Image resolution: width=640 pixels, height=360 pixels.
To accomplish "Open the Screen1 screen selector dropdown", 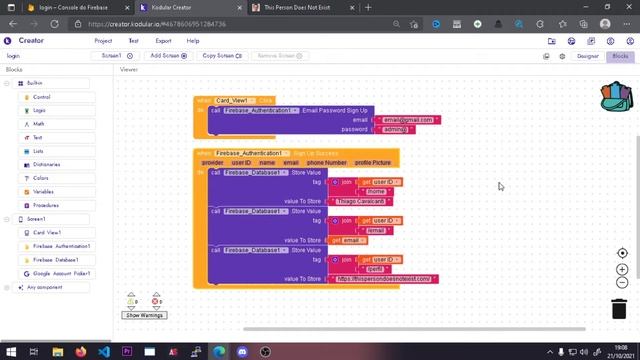I will pyautogui.click(x=116, y=56).
